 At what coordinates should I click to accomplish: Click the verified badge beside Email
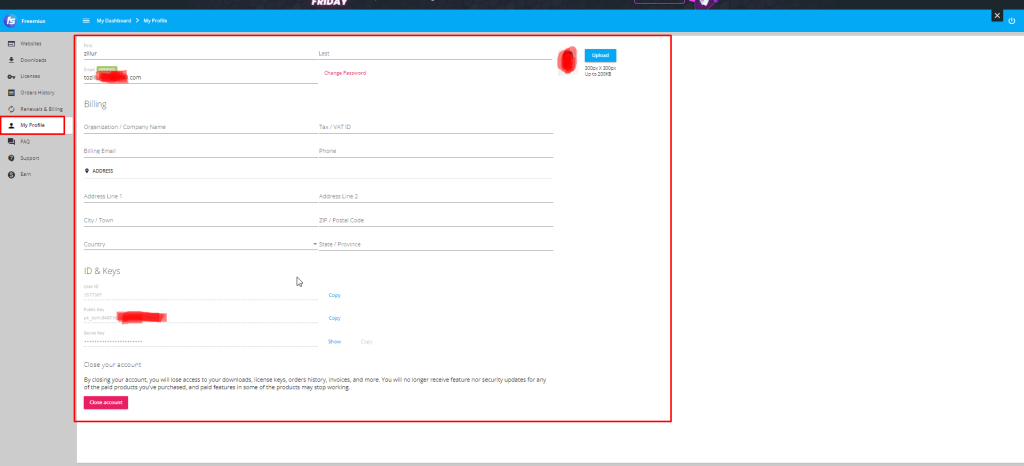point(107,69)
